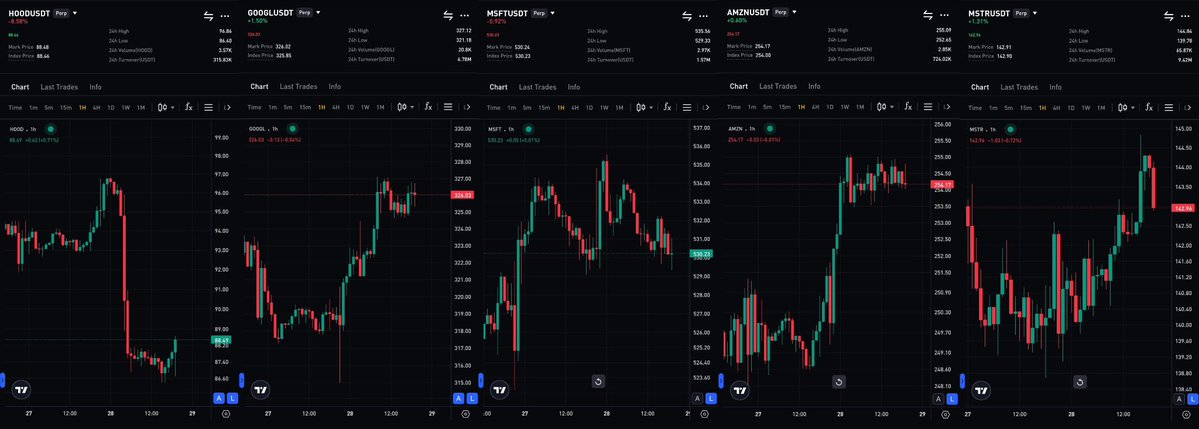The width and height of the screenshot is (1199, 429).
Task: Click the 88.49 price label on HOOD axis
Action: 220,340
